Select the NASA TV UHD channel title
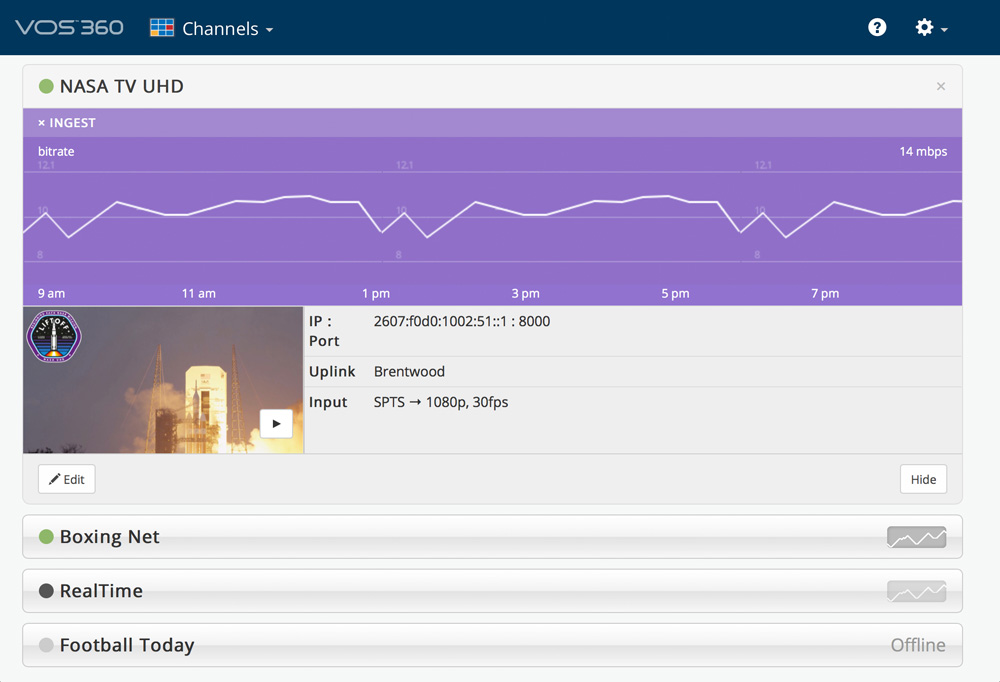This screenshot has height=682, width=1000. coord(122,86)
